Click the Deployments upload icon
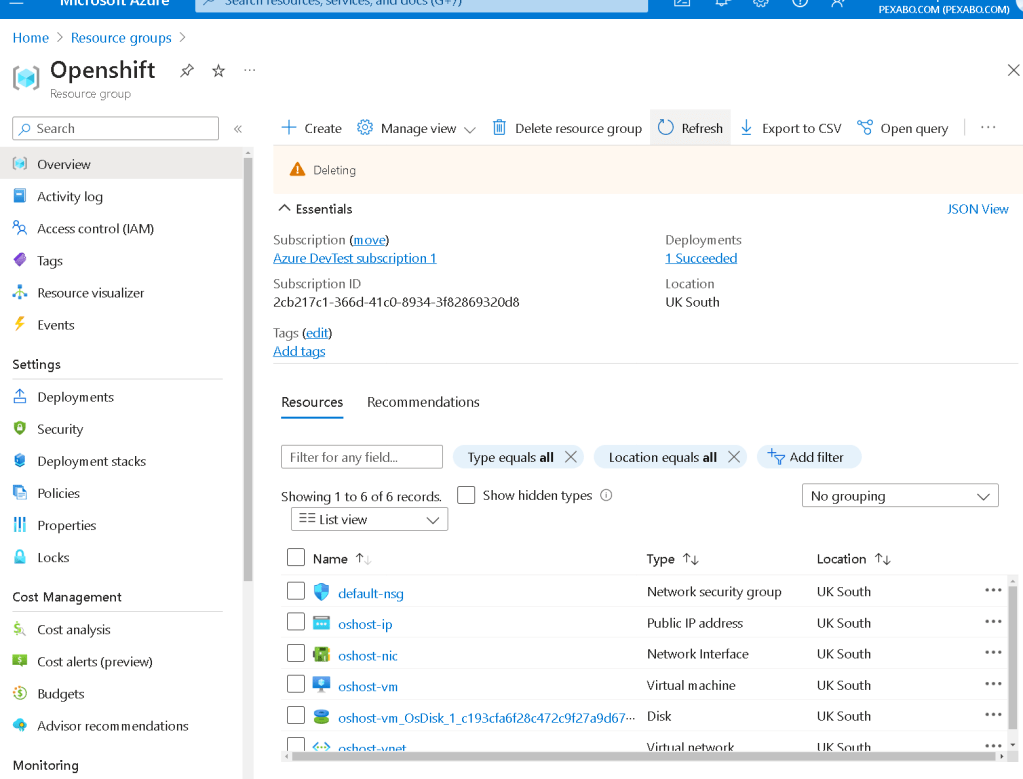This screenshot has height=779, width=1023. 20,396
